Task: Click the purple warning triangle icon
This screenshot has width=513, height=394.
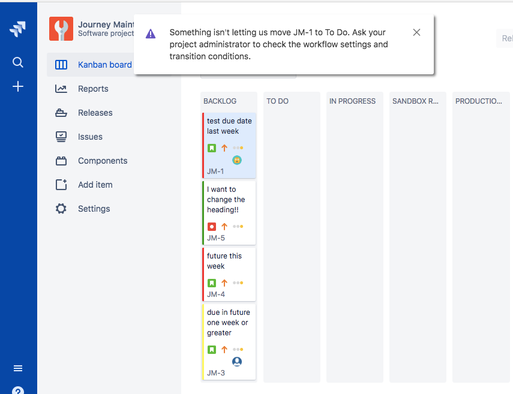Action: tap(151, 34)
